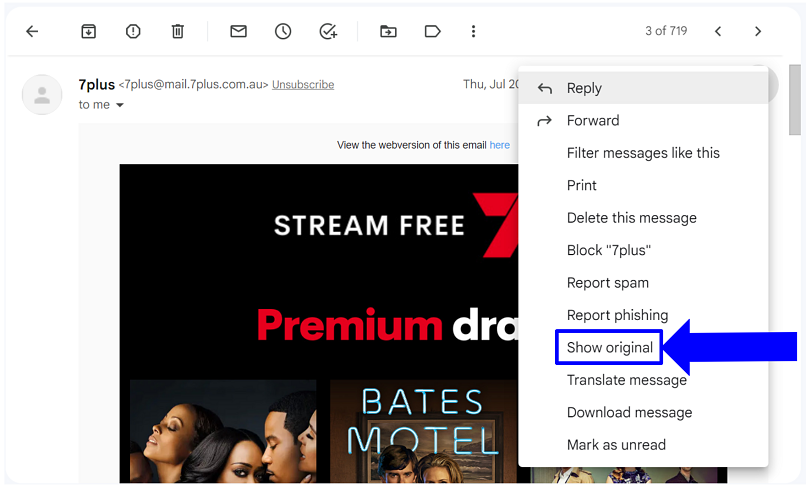Click the sender name 7plus
The height and width of the screenshot is (486, 806).
[97, 84]
